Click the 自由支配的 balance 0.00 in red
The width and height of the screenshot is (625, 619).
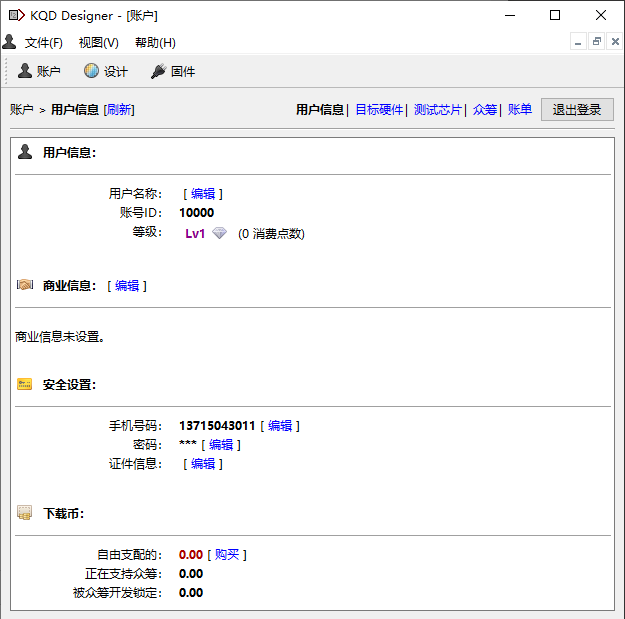191,554
